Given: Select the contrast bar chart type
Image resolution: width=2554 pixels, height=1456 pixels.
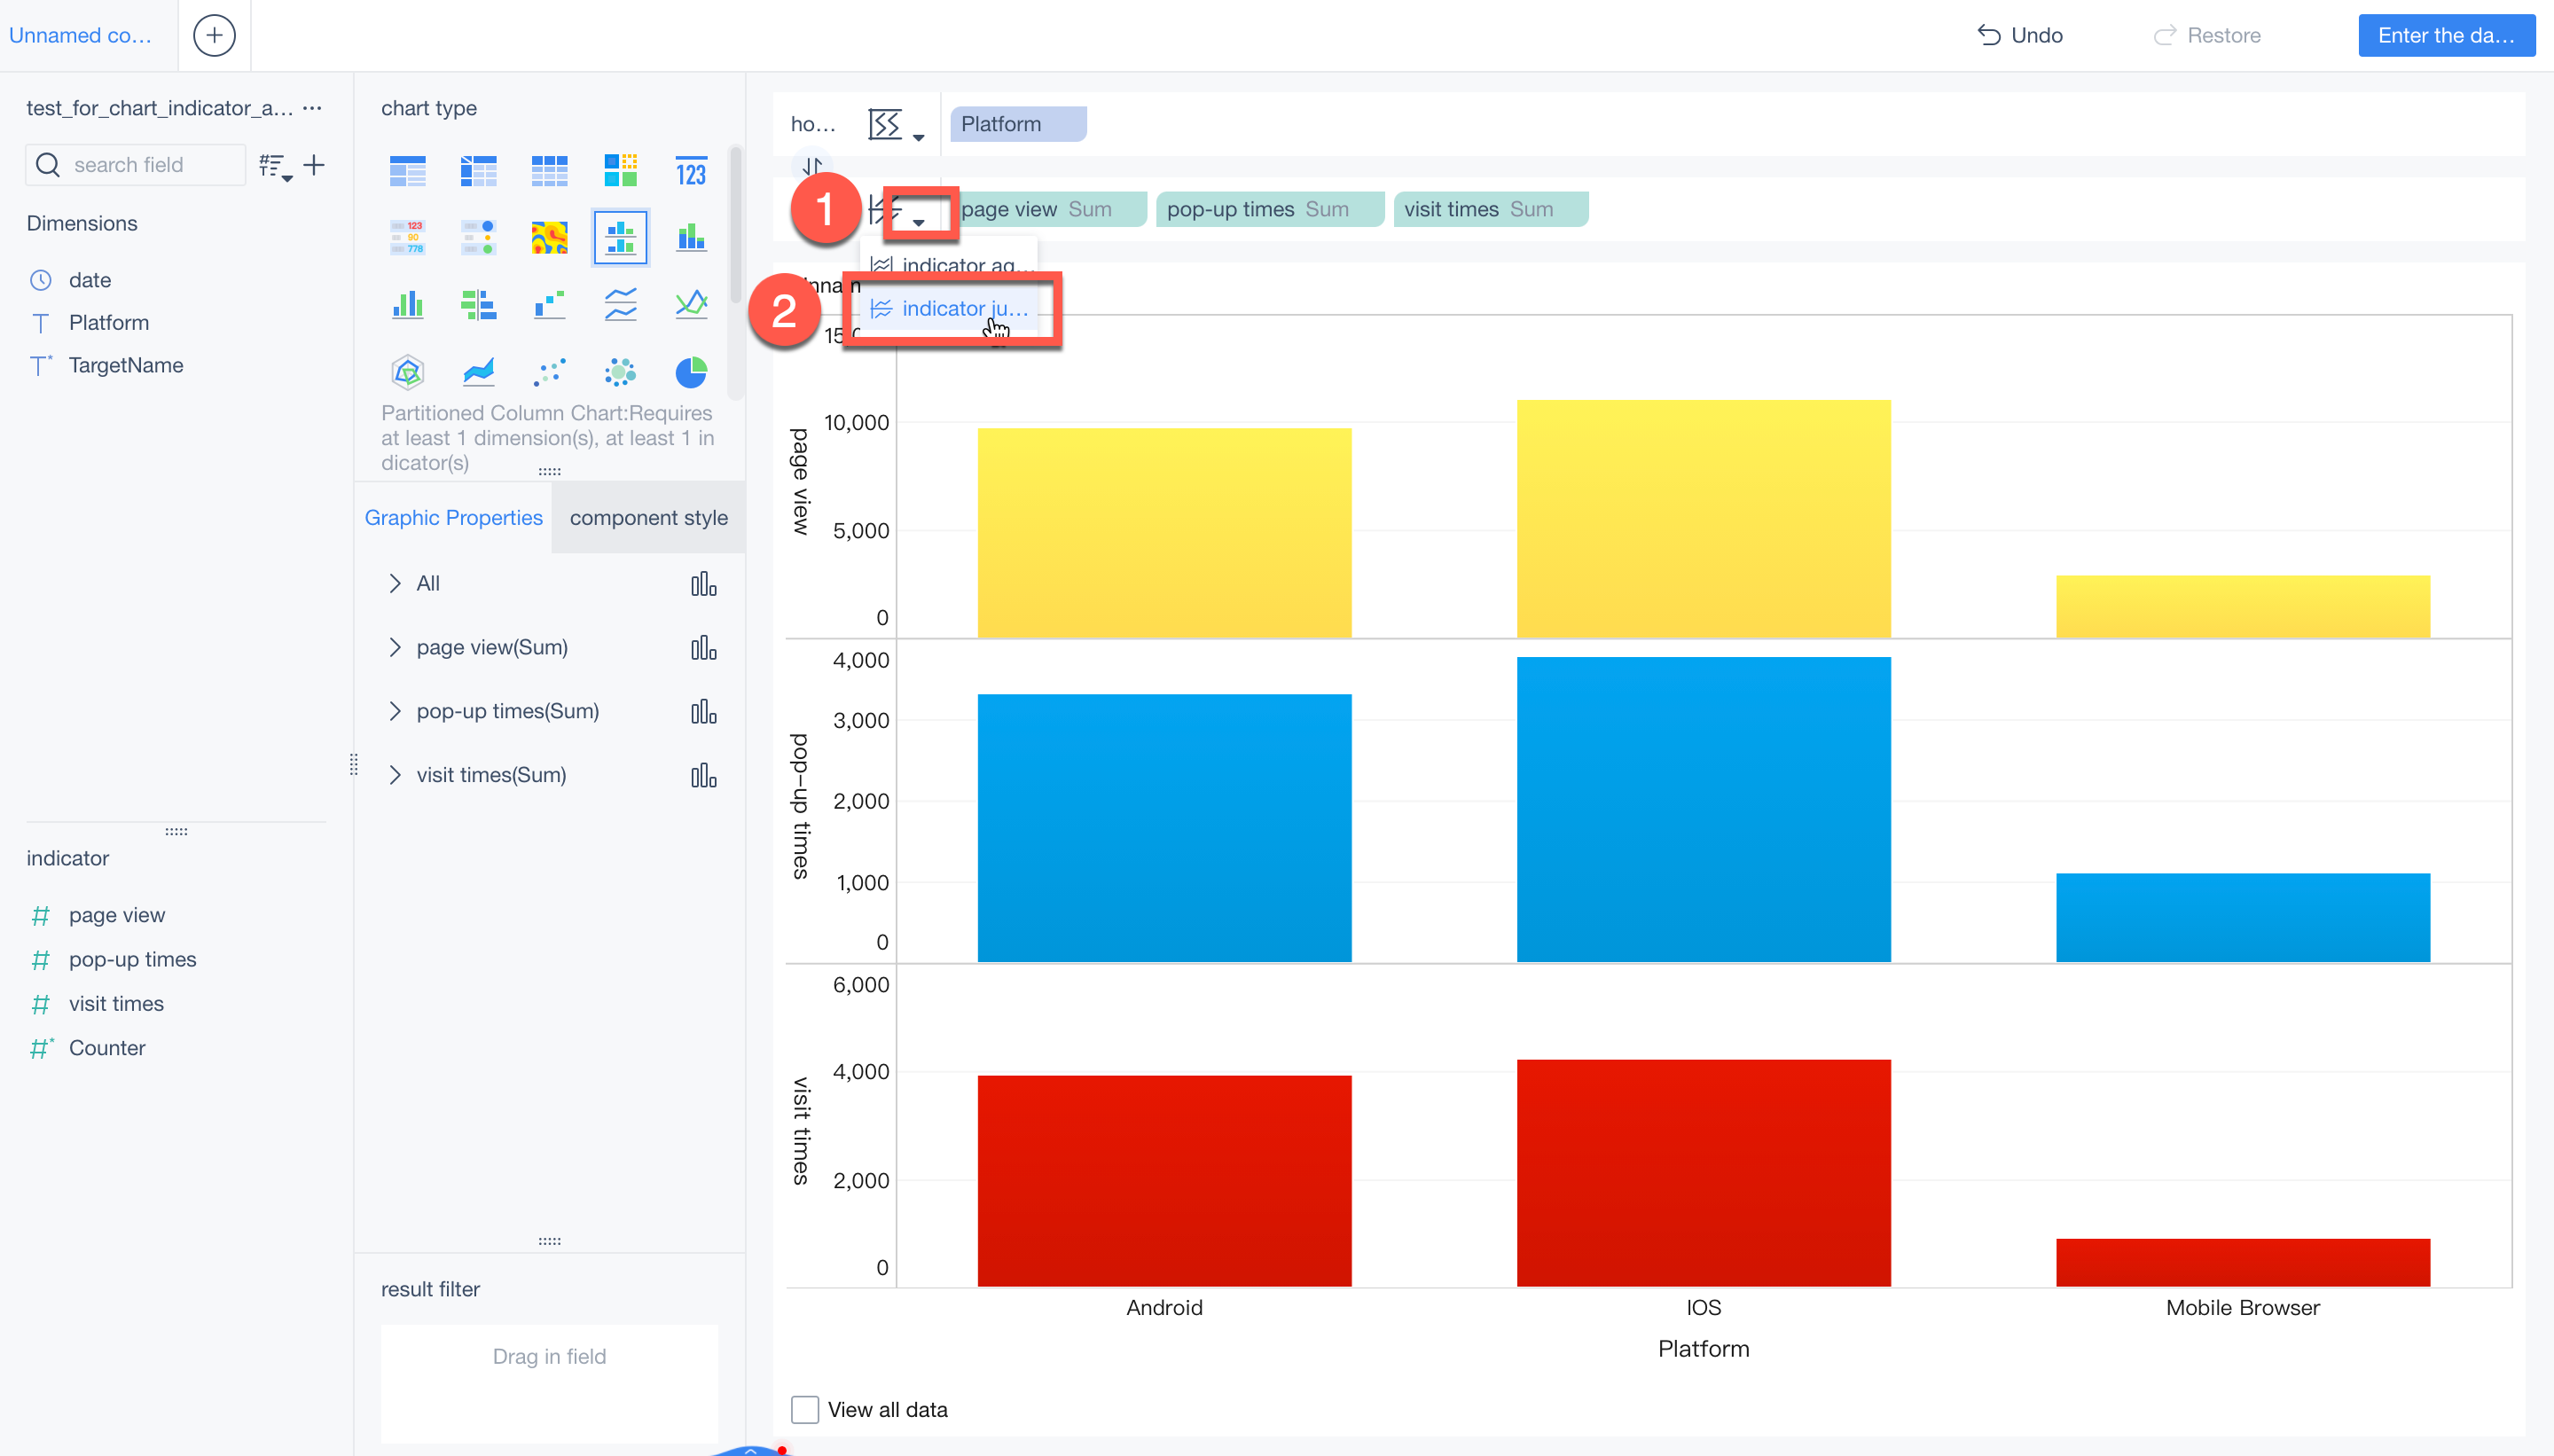Looking at the screenshot, I should click(x=479, y=304).
